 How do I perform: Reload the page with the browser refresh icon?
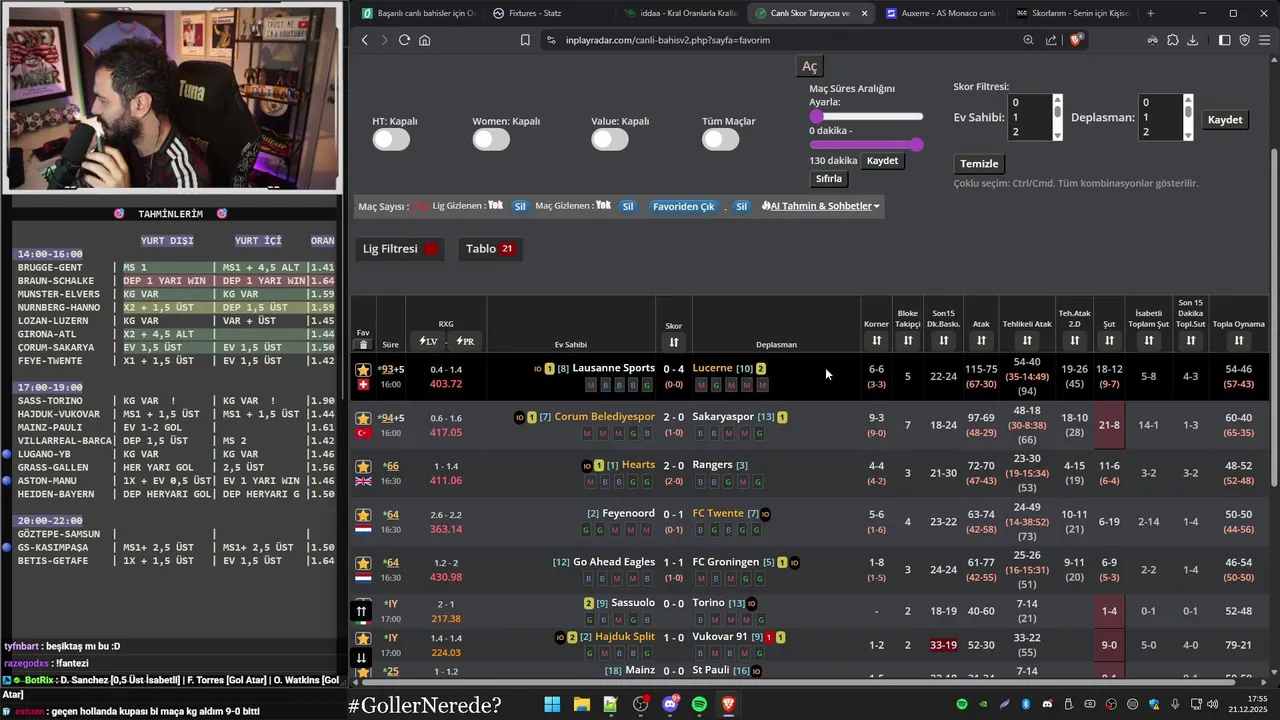click(404, 40)
